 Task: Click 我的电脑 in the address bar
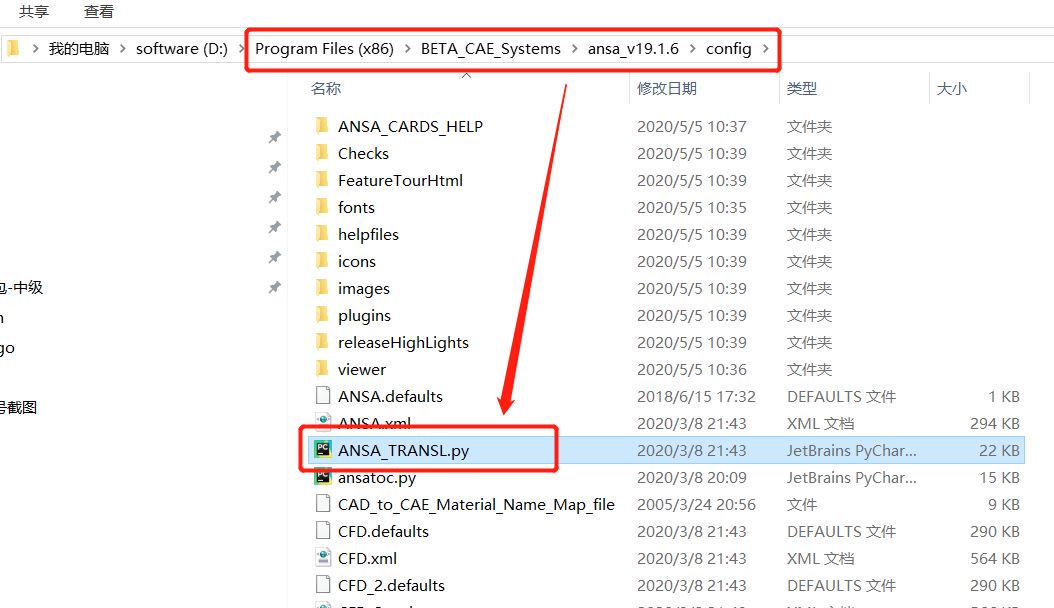pos(79,48)
